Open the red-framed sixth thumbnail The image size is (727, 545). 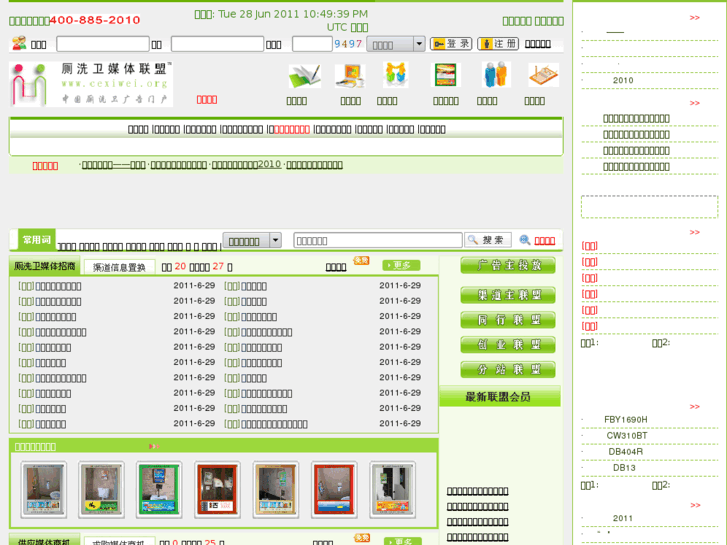[x=334, y=490]
